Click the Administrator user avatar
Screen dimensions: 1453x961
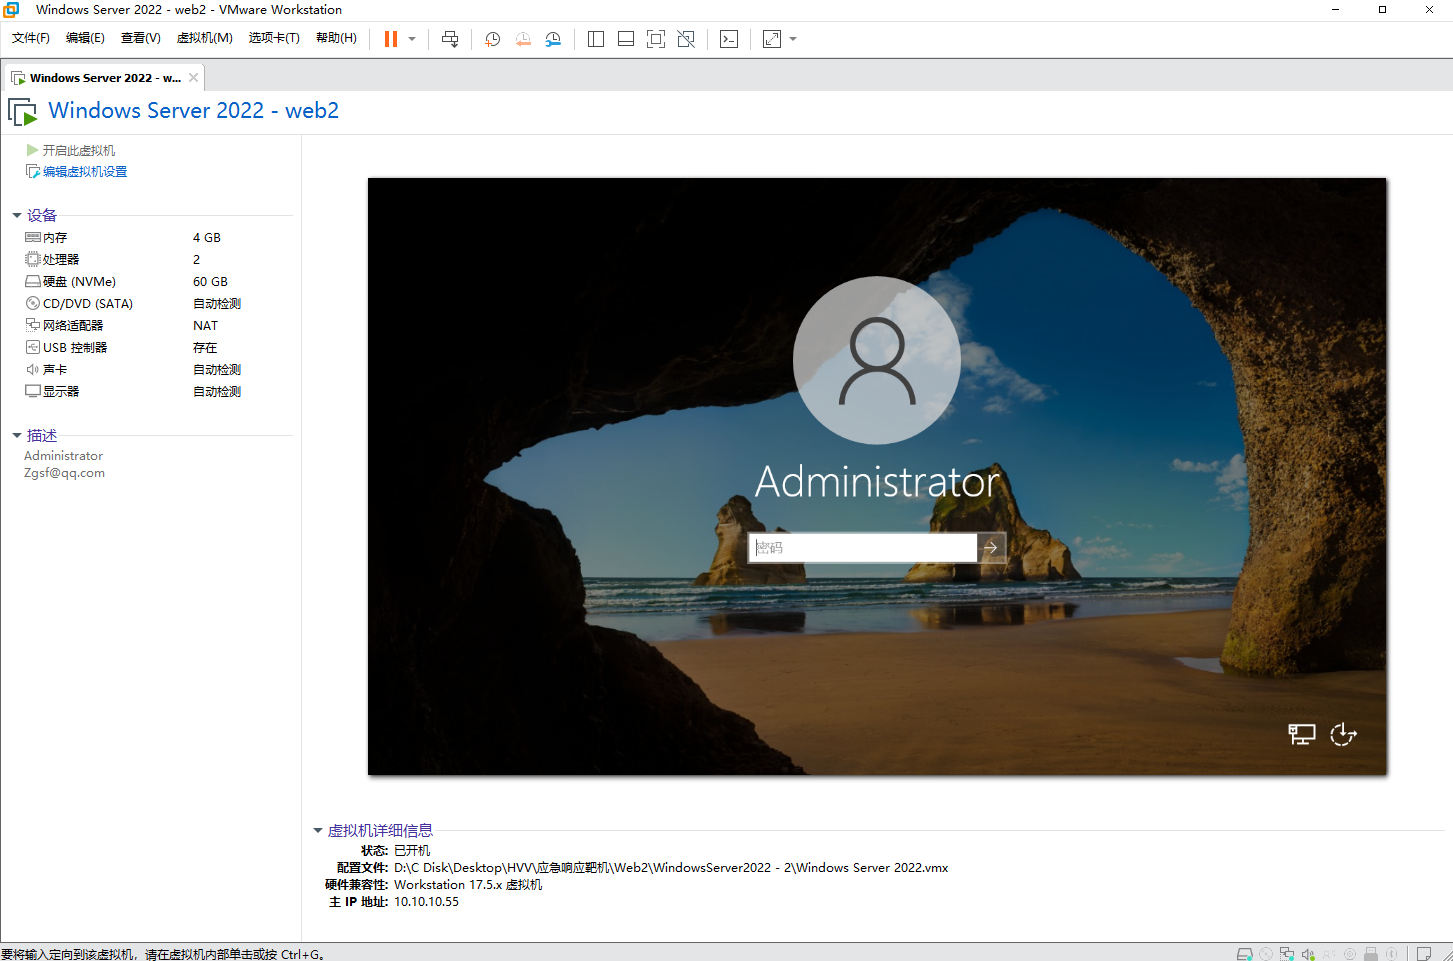pos(877,360)
